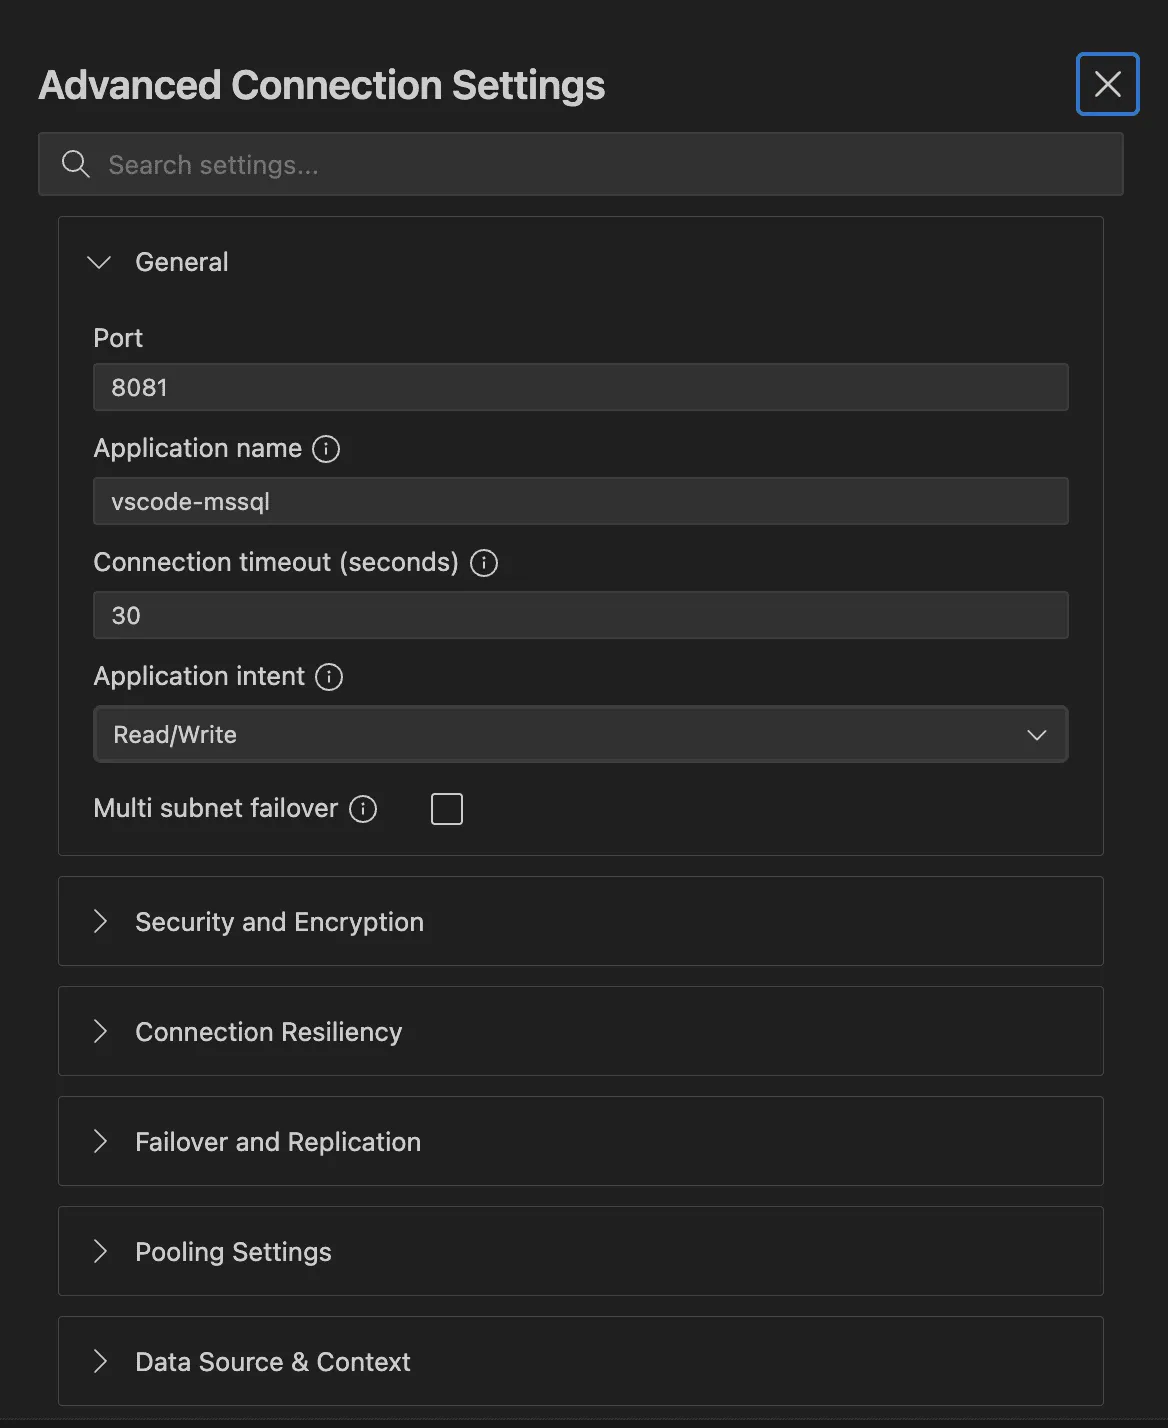Click the Connection timeout input field

pyautogui.click(x=580, y=615)
